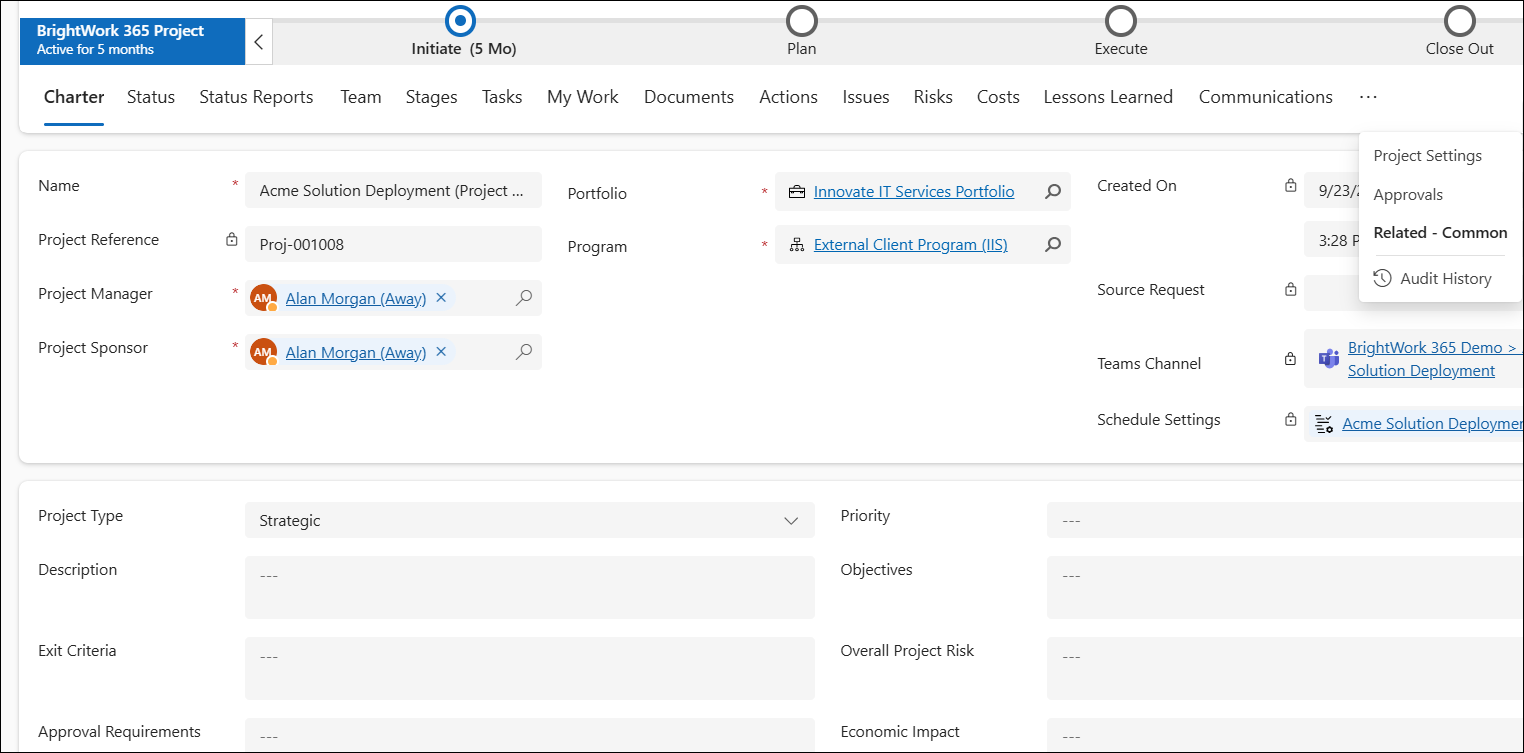The height and width of the screenshot is (753, 1524).
Task: Edit the Economic Impact field
Action: point(1284,734)
